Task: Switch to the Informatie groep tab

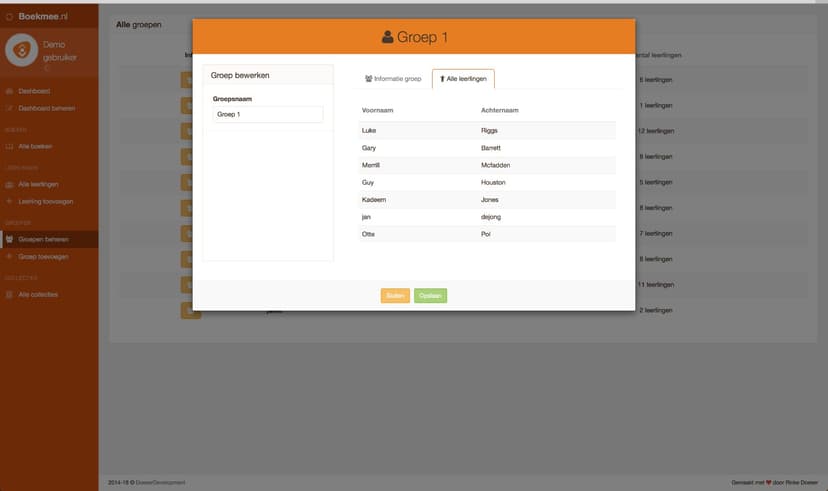Action: (393, 79)
